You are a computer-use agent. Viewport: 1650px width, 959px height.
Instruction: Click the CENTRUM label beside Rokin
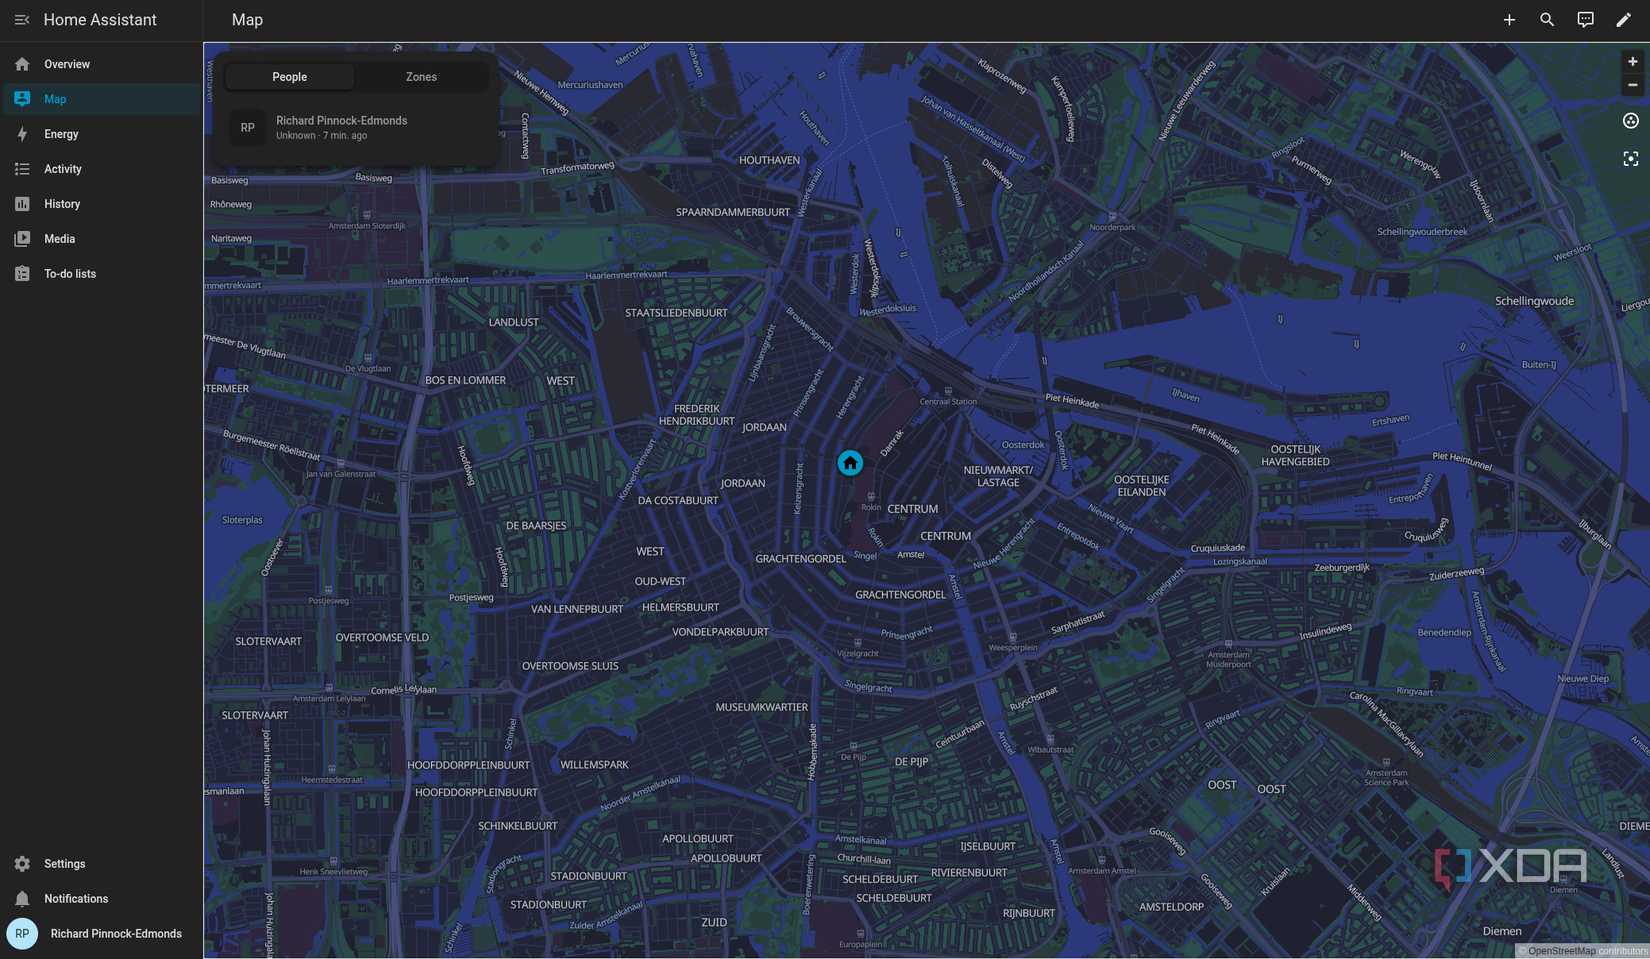click(913, 509)
